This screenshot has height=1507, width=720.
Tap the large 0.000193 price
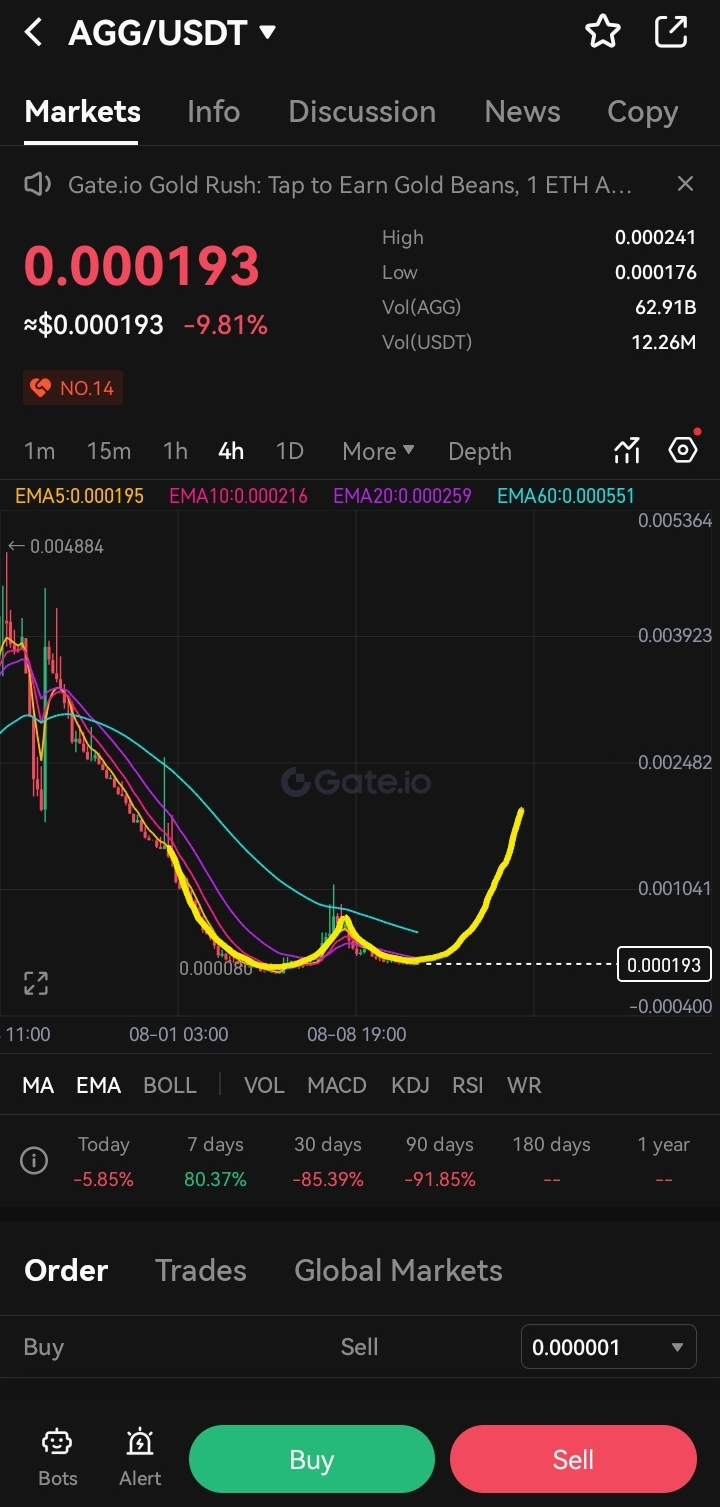(141, 266)
